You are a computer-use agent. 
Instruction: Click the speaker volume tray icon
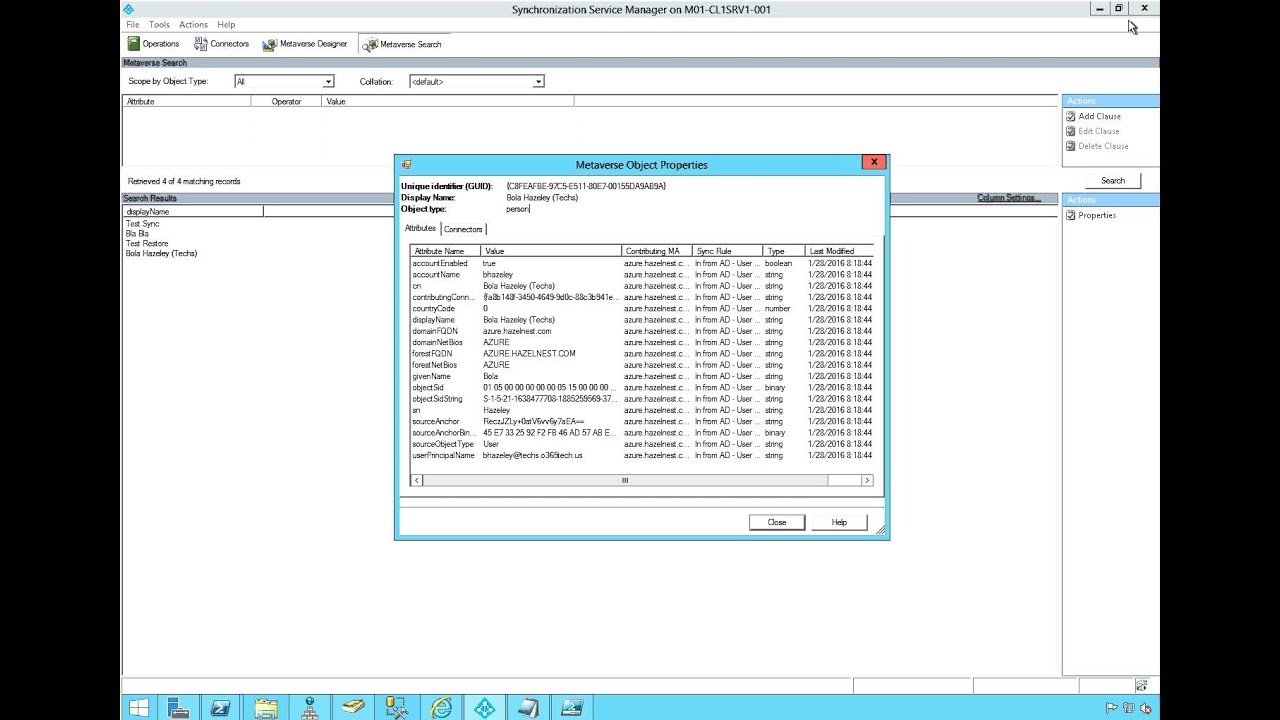(x=1144, y=708)
